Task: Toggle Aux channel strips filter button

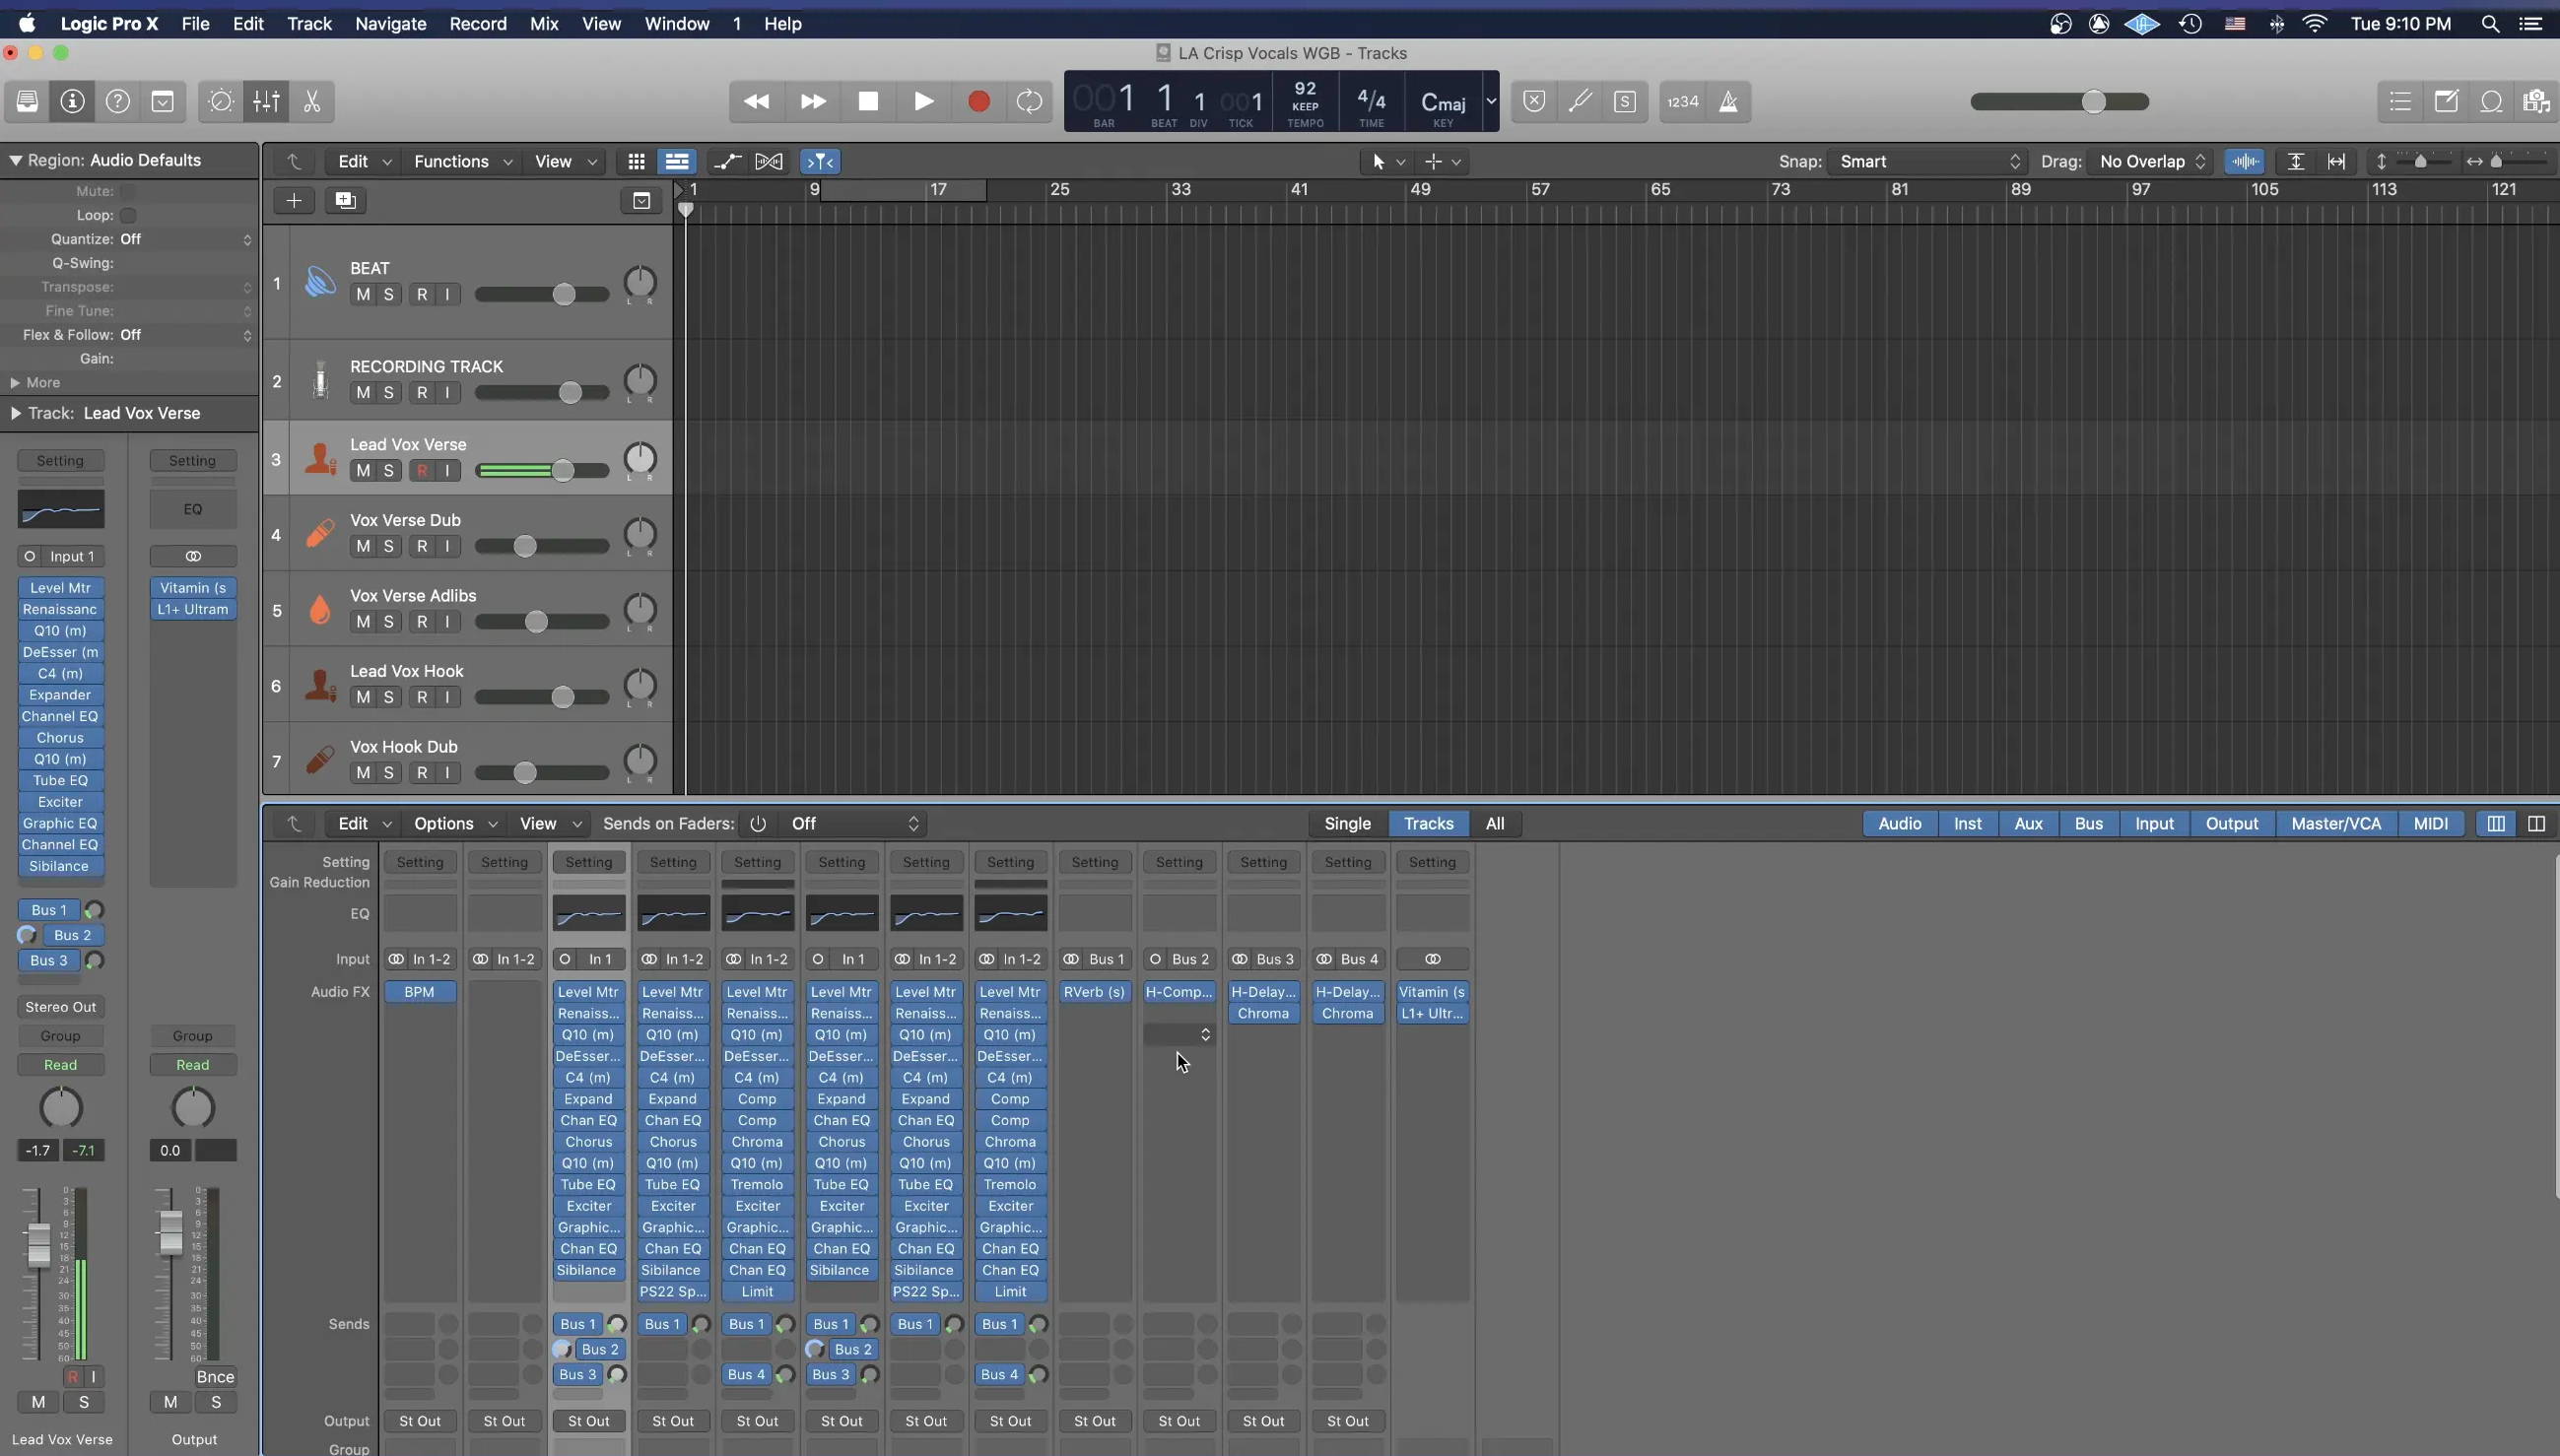Action: (x=2028, y=823)
